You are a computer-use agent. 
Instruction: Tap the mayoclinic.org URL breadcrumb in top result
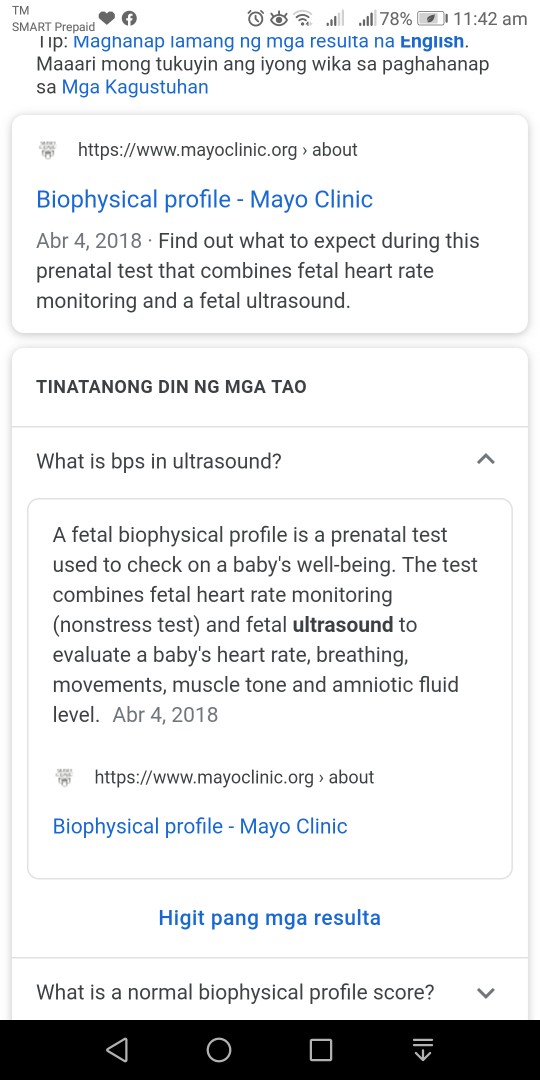click(218, 149)
